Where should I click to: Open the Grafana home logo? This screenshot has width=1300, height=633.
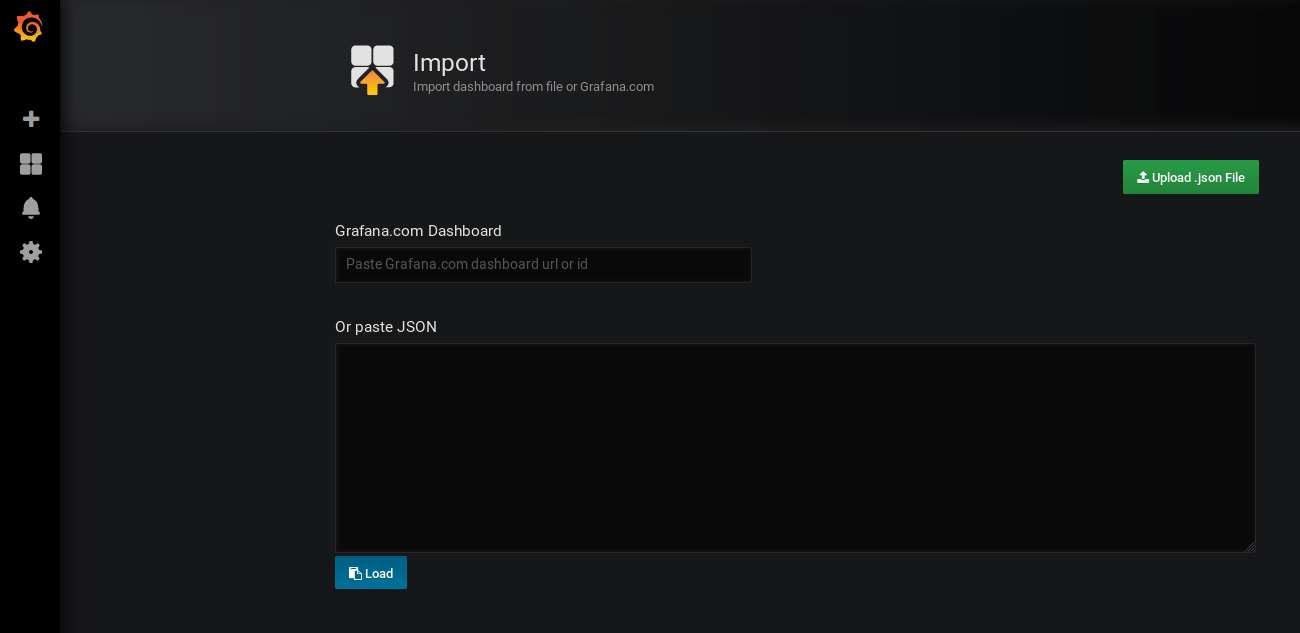pyautogui.click(x=29, y=27)
